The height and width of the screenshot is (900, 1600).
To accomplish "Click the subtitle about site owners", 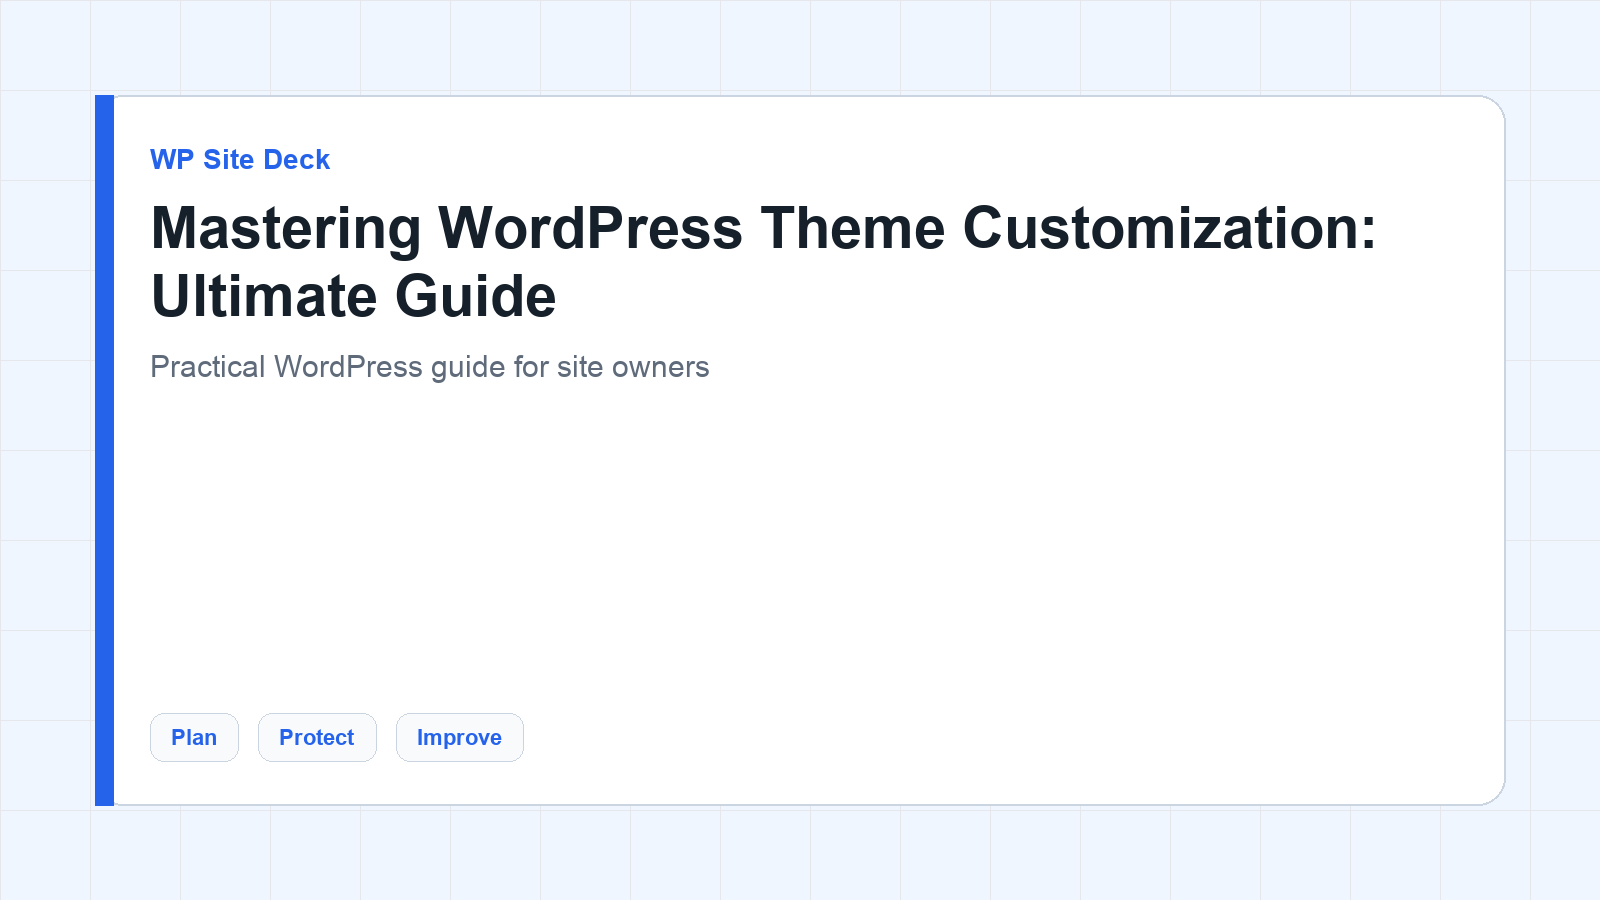I will [430, 367].
